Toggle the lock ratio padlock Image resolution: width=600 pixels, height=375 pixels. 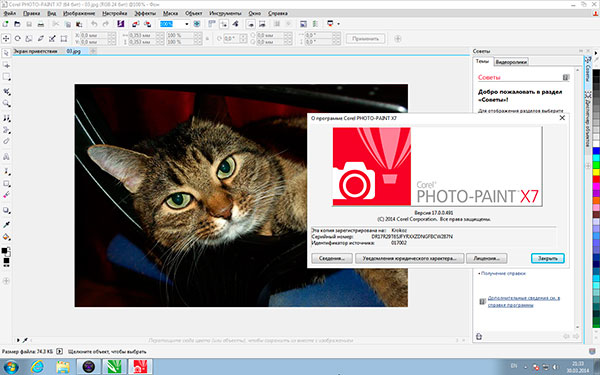tap(207, 39)
